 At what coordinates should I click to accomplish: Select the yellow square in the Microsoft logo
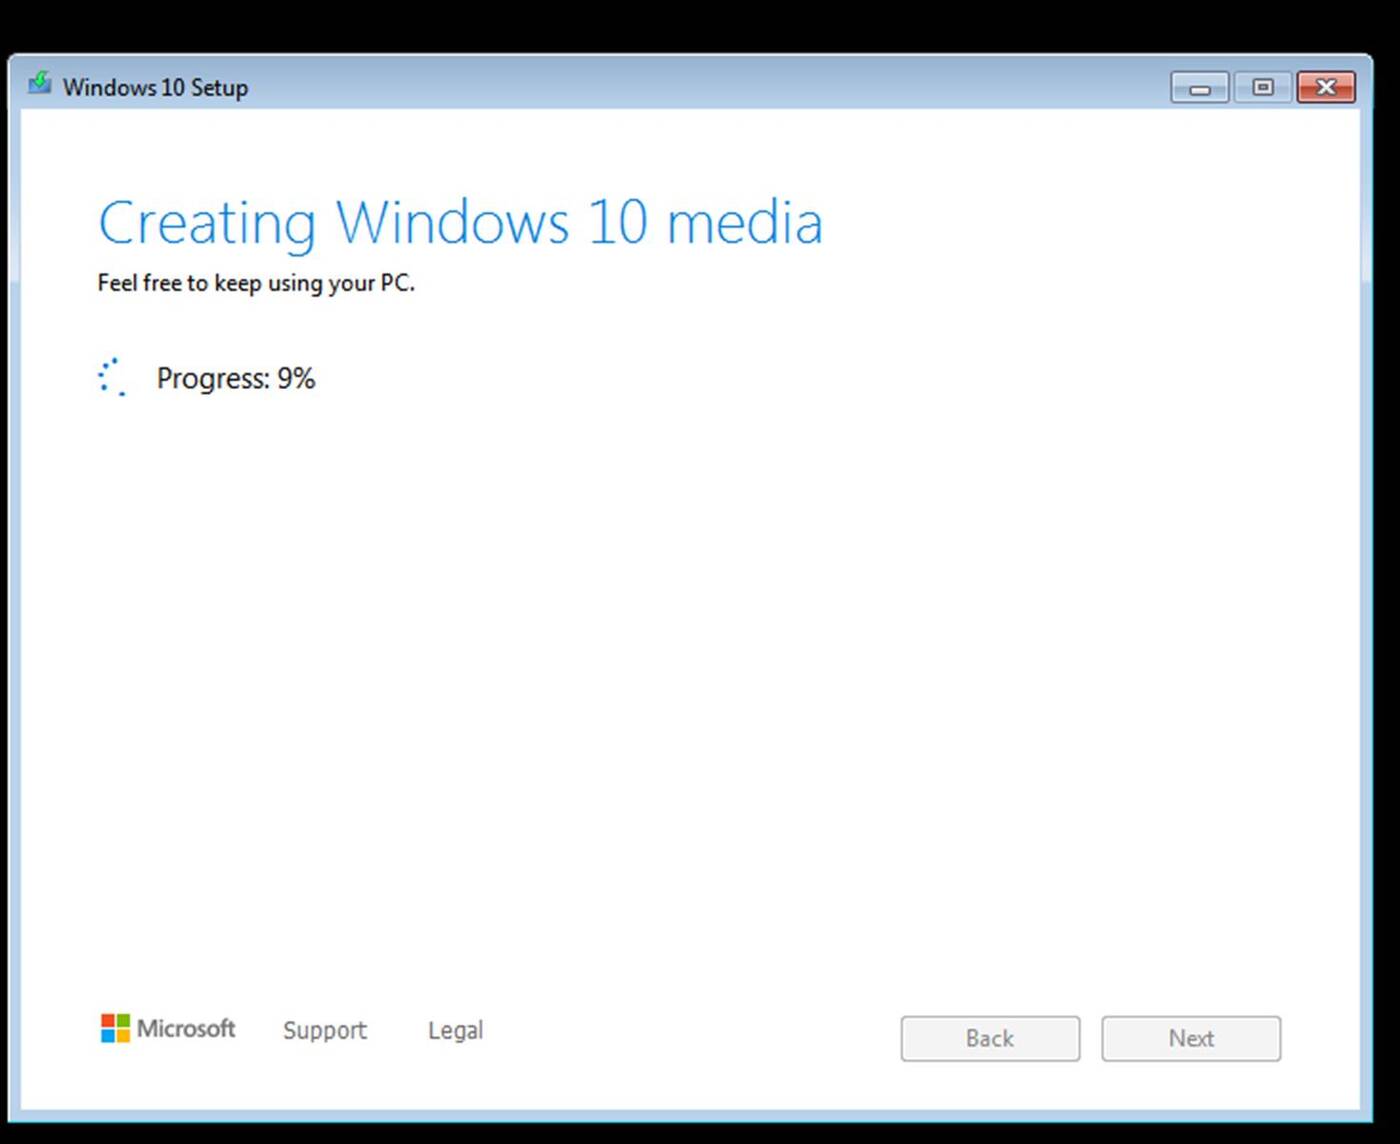coord(123,1034)
